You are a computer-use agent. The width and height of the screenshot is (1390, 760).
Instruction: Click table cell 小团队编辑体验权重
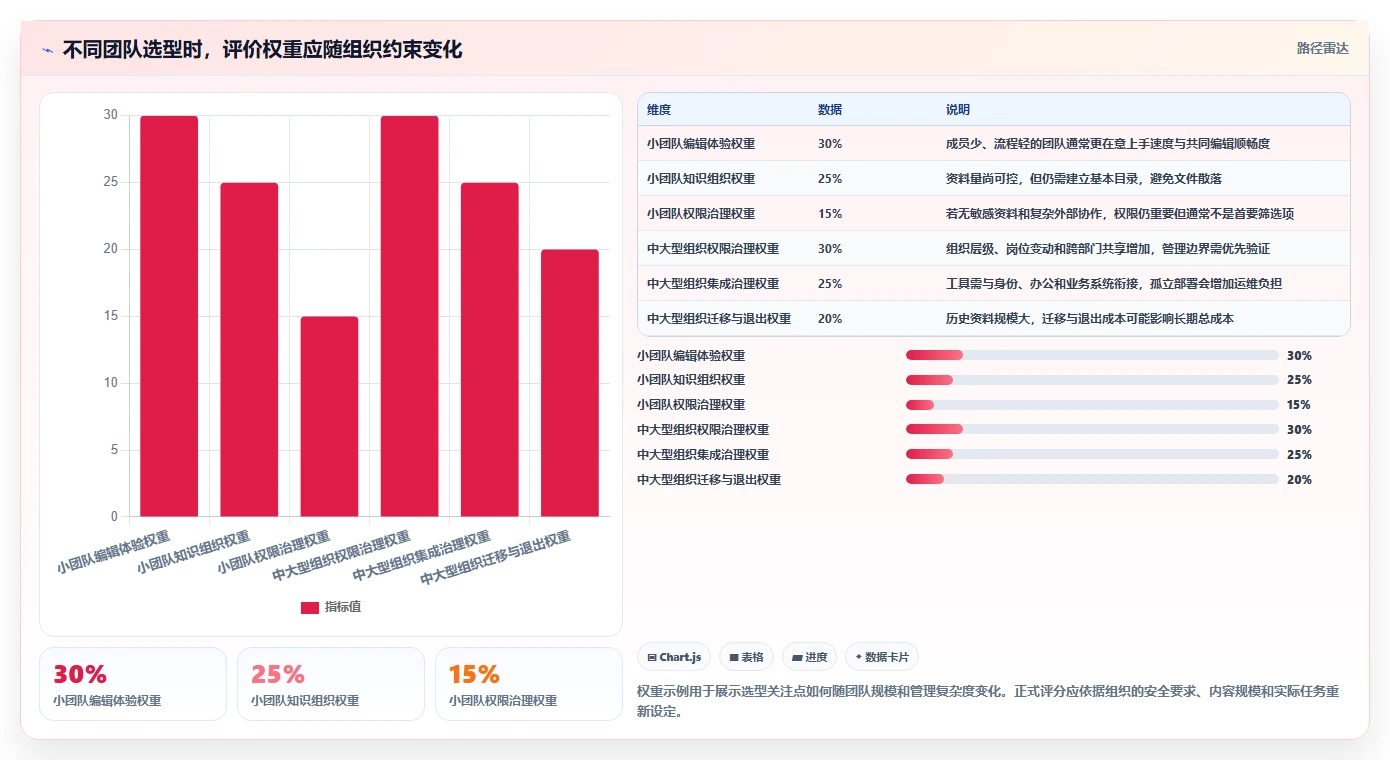(x=701, y=144)
